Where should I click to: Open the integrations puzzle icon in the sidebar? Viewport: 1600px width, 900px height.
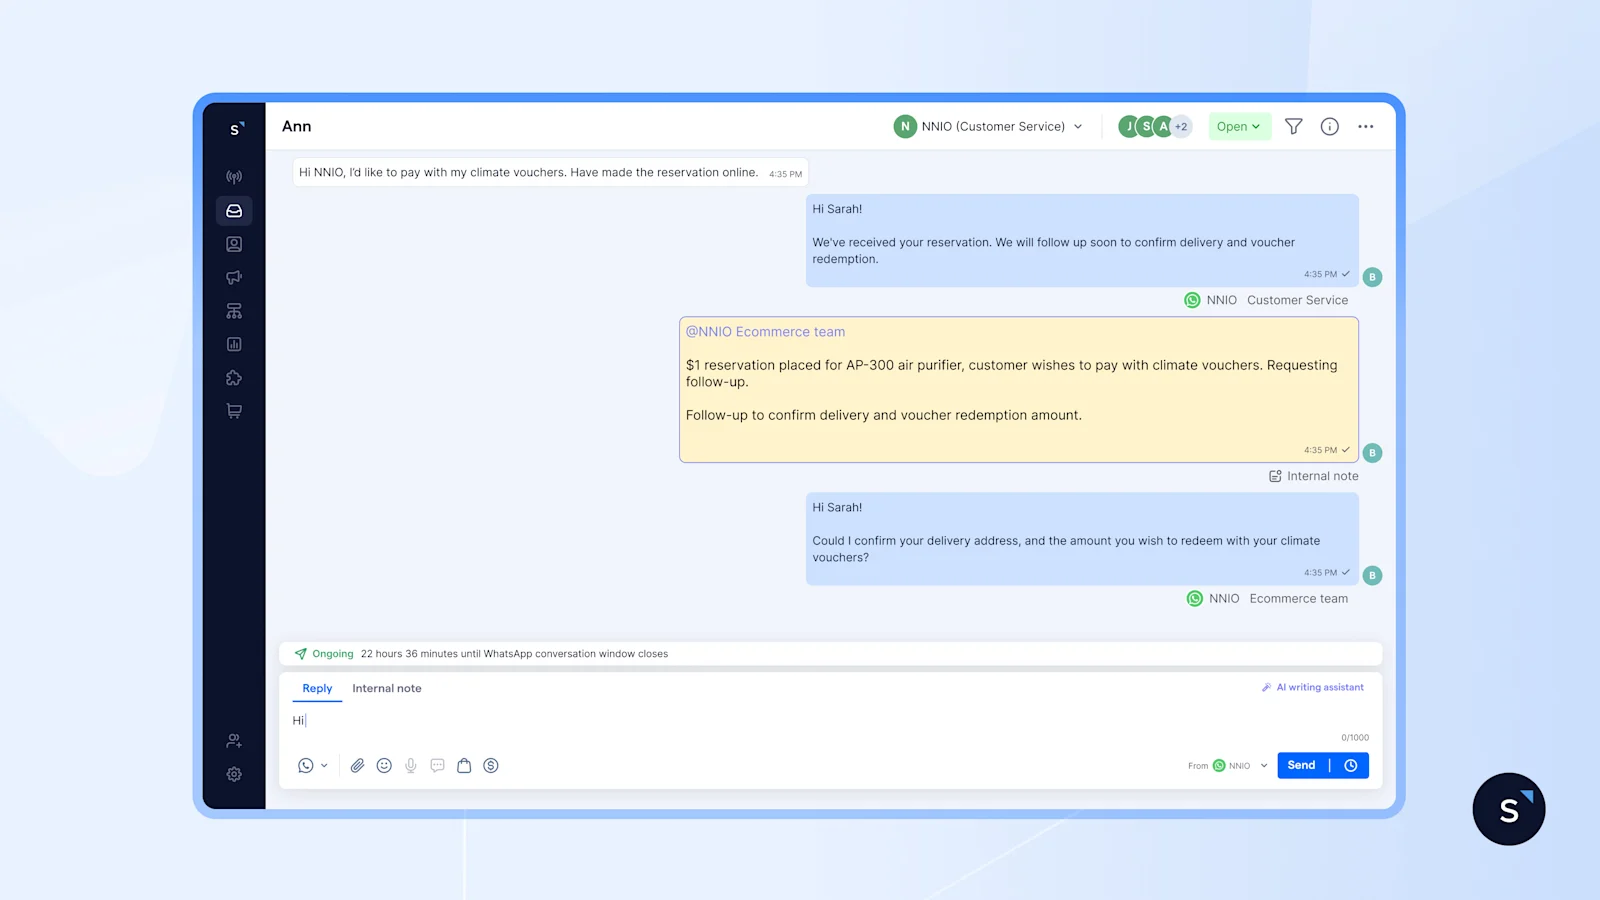pos(234,378)
